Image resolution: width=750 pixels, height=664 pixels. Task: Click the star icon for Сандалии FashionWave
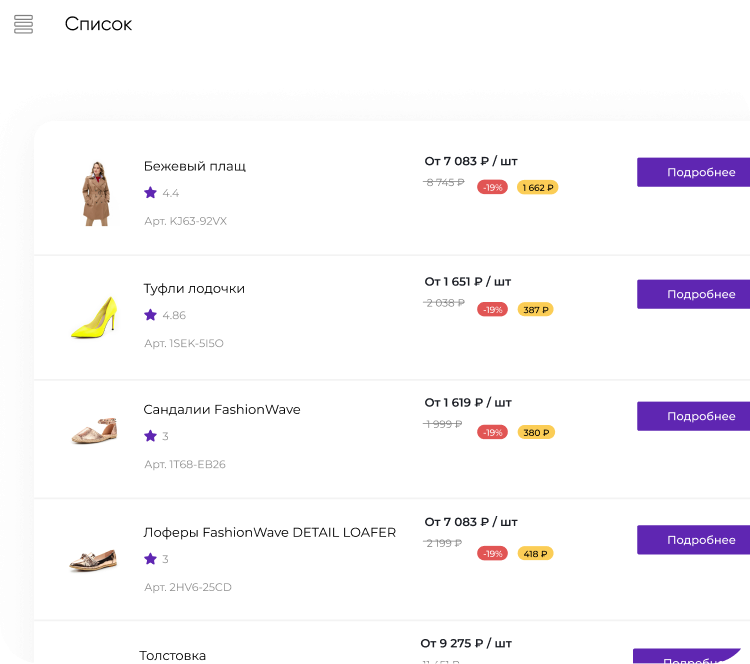pos(151,436)
